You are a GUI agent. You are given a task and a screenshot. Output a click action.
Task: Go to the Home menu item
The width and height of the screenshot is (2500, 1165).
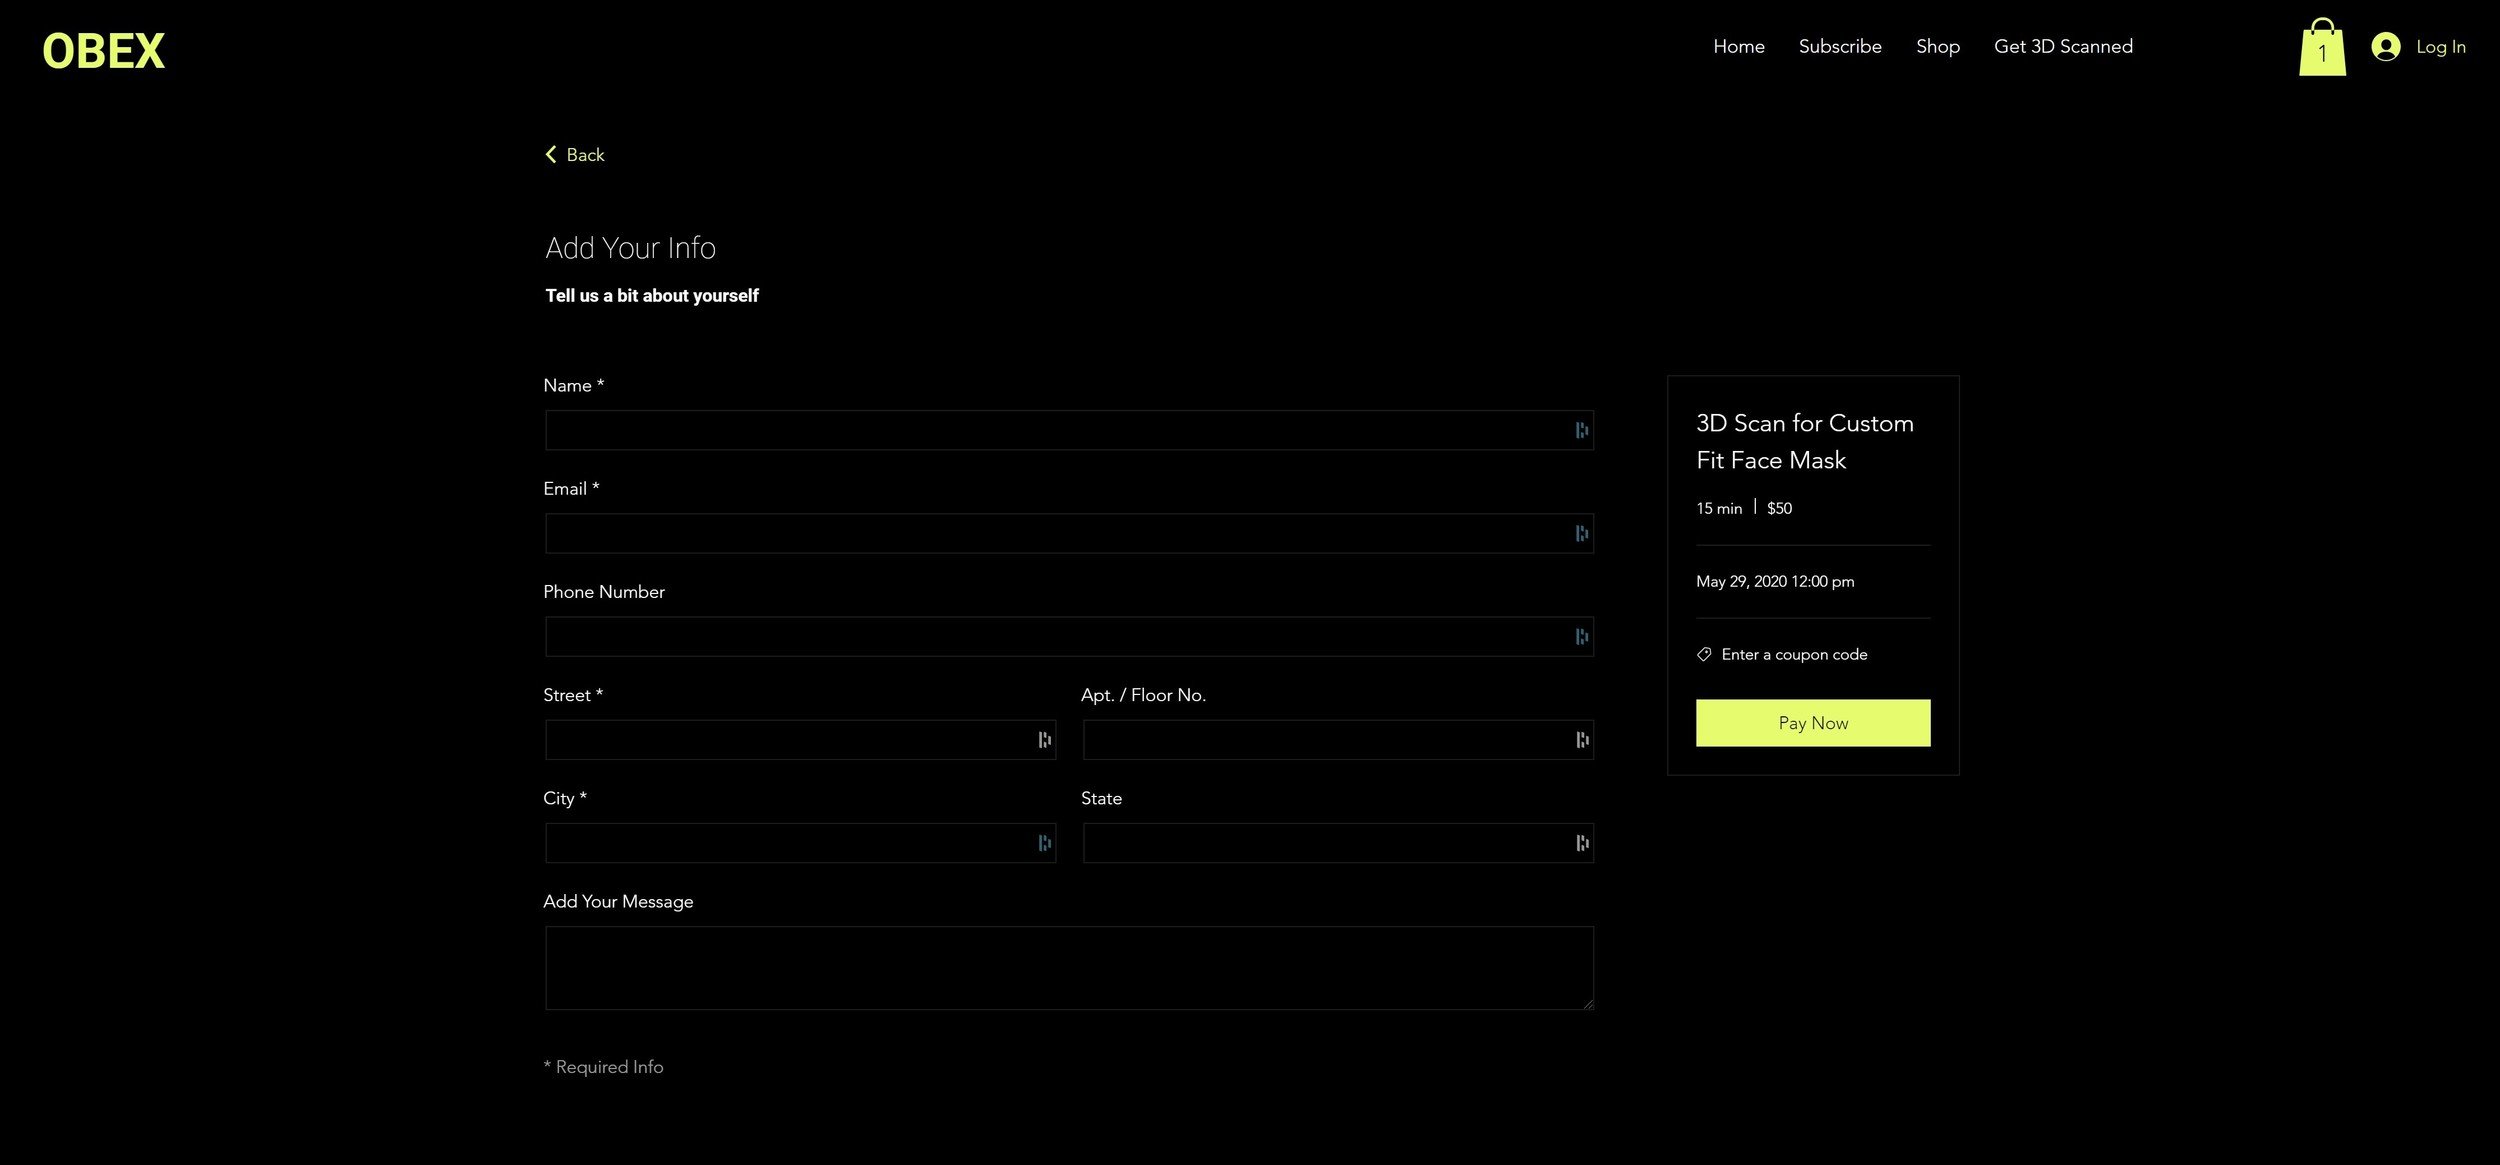(1738, 46)
